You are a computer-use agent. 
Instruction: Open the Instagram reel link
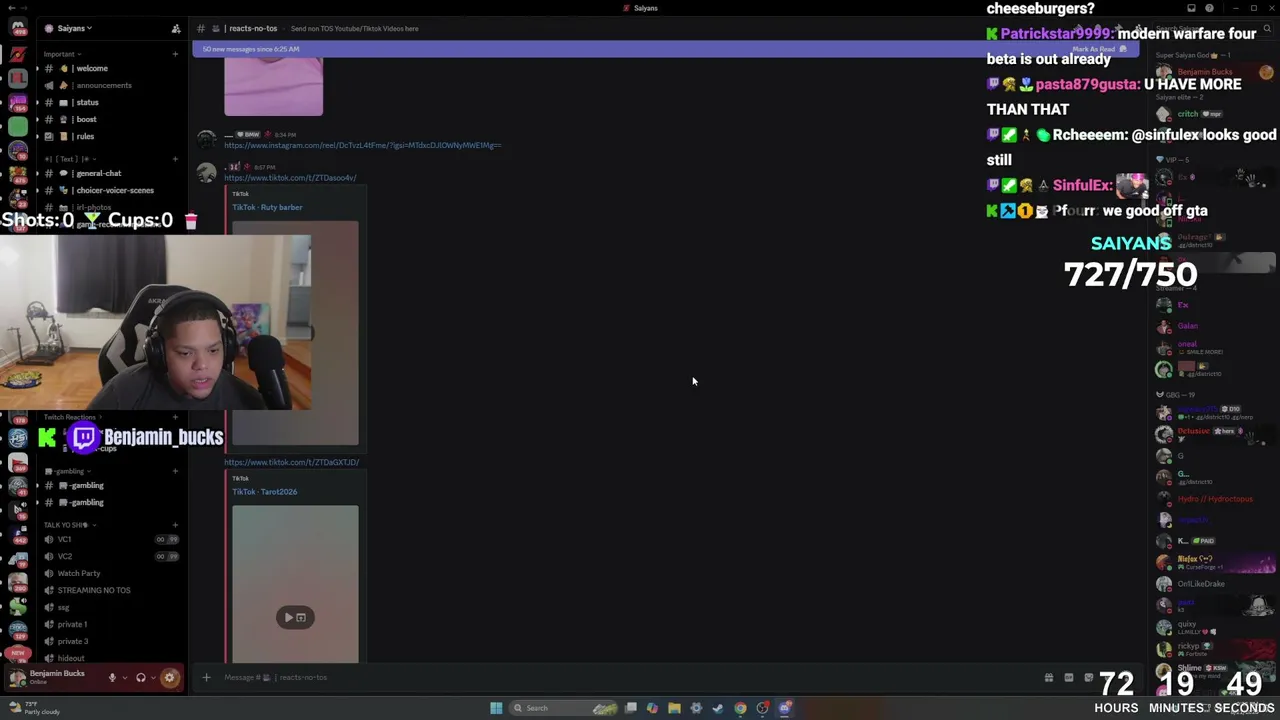pyautogui.click(x=362, y=145)
